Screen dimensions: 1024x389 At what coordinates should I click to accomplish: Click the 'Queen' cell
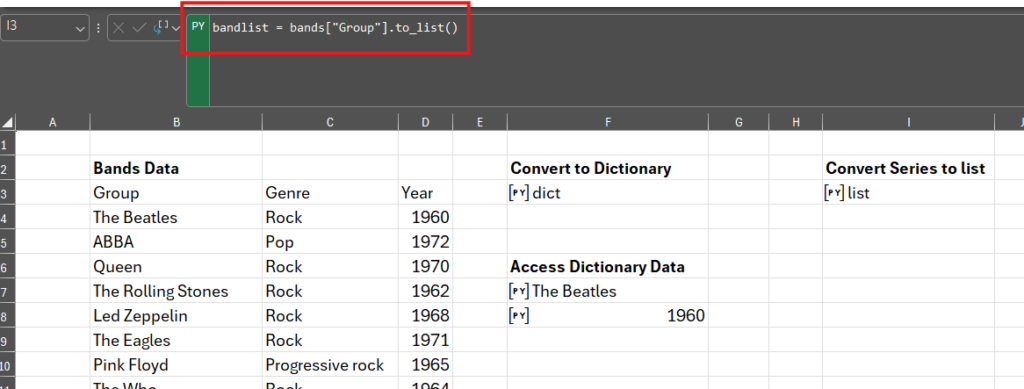click(x=176, y=266)
